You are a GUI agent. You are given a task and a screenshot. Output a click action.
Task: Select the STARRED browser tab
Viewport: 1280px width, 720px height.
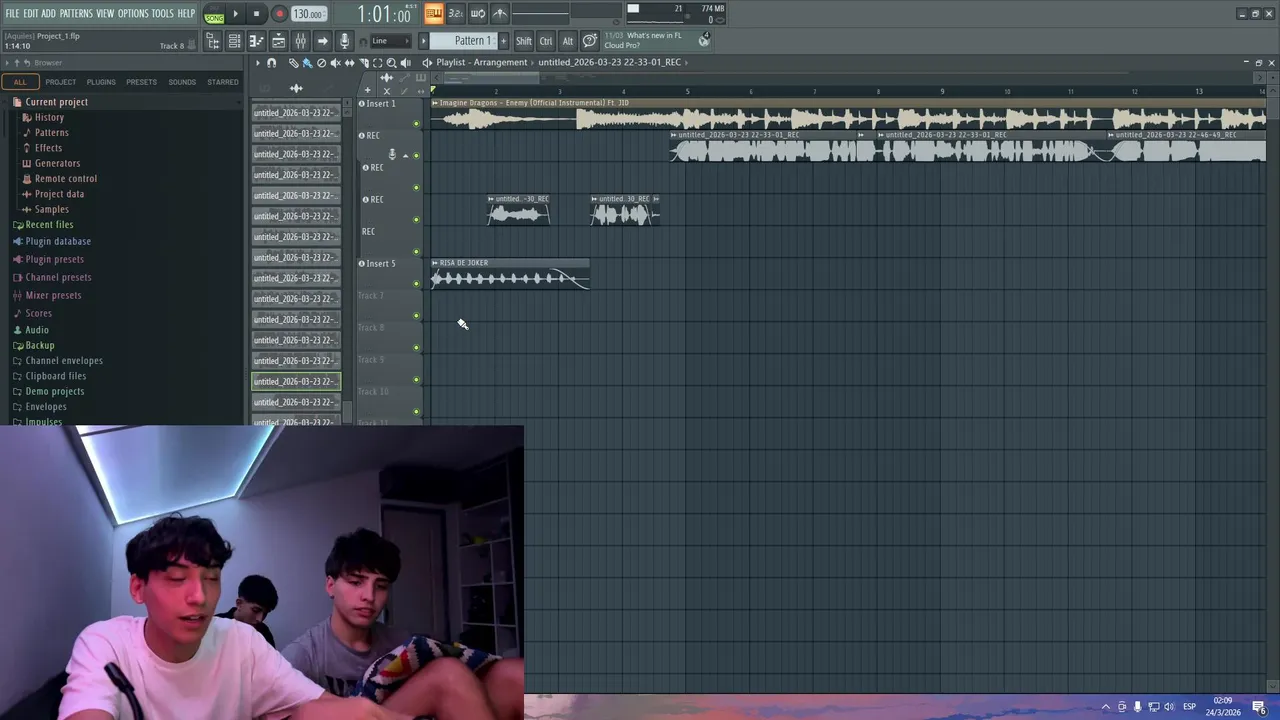coord(222,82)
